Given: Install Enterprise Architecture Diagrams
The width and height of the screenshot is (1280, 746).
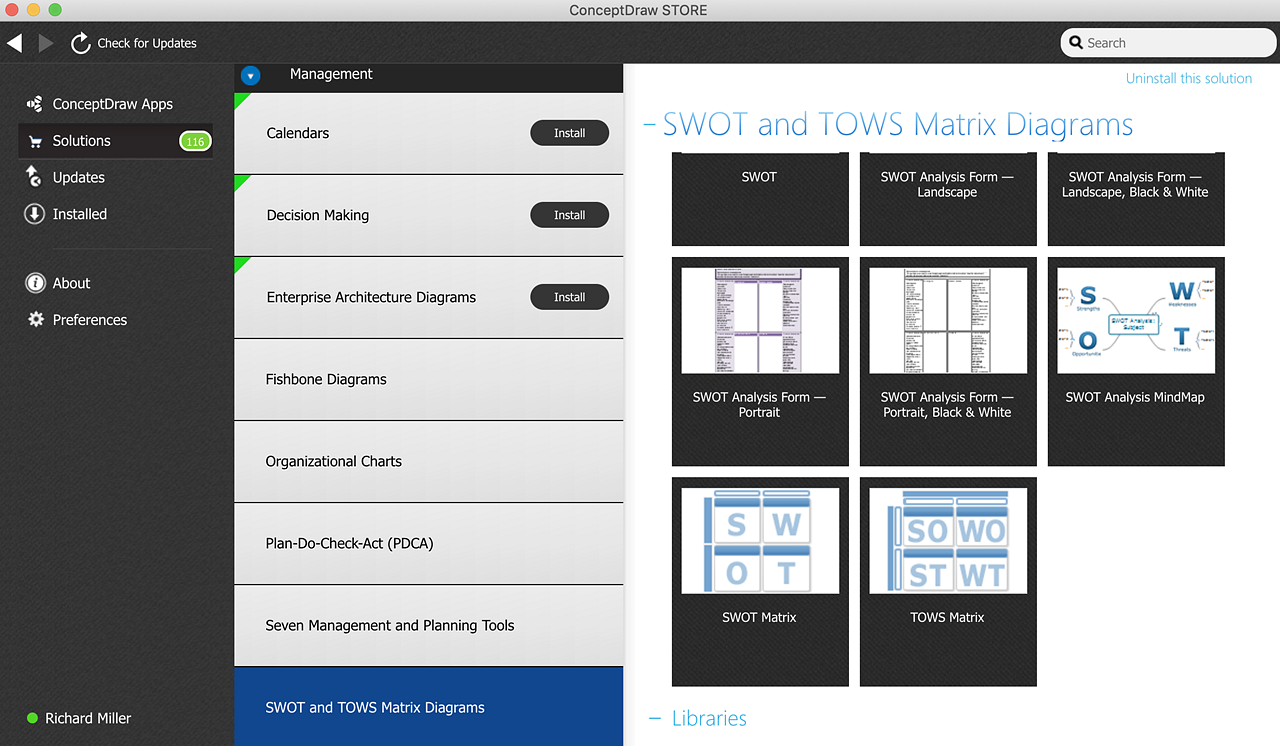Looking at the screenshot, I should pos(569,297).
